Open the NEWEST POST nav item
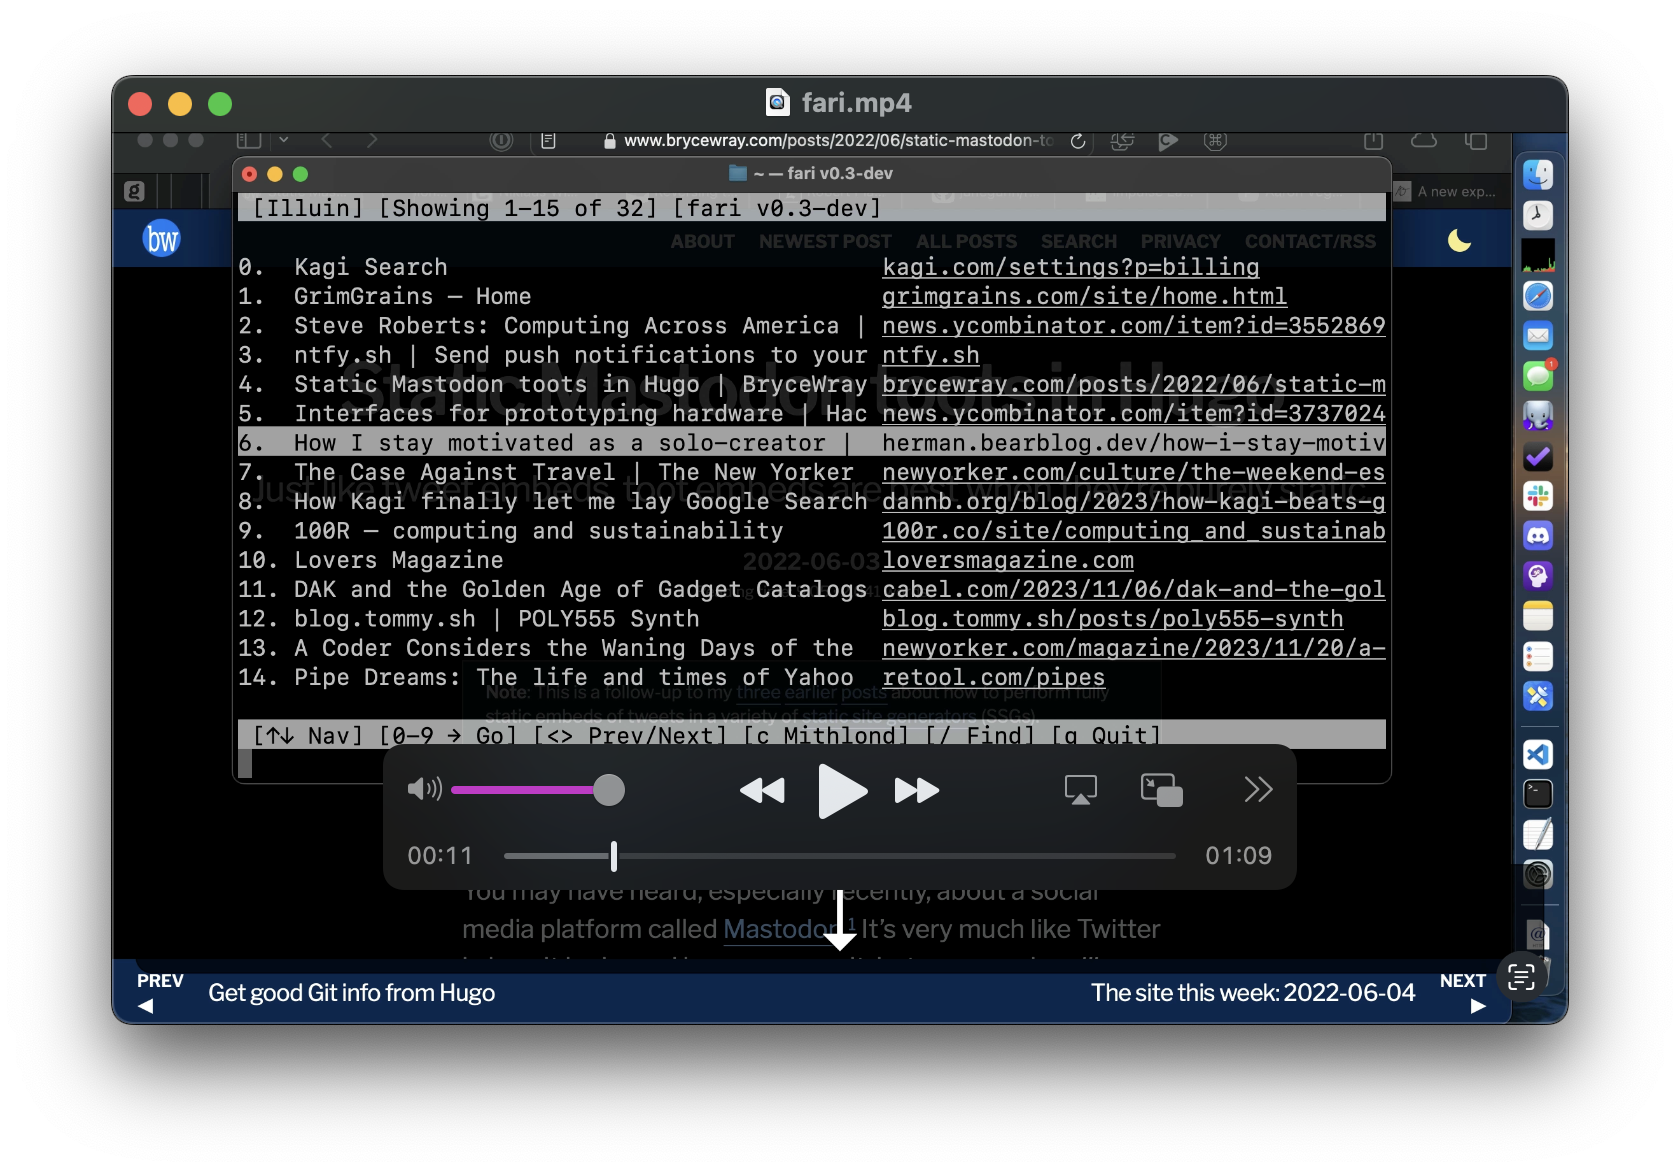1680x1172 pixels. 825,241
